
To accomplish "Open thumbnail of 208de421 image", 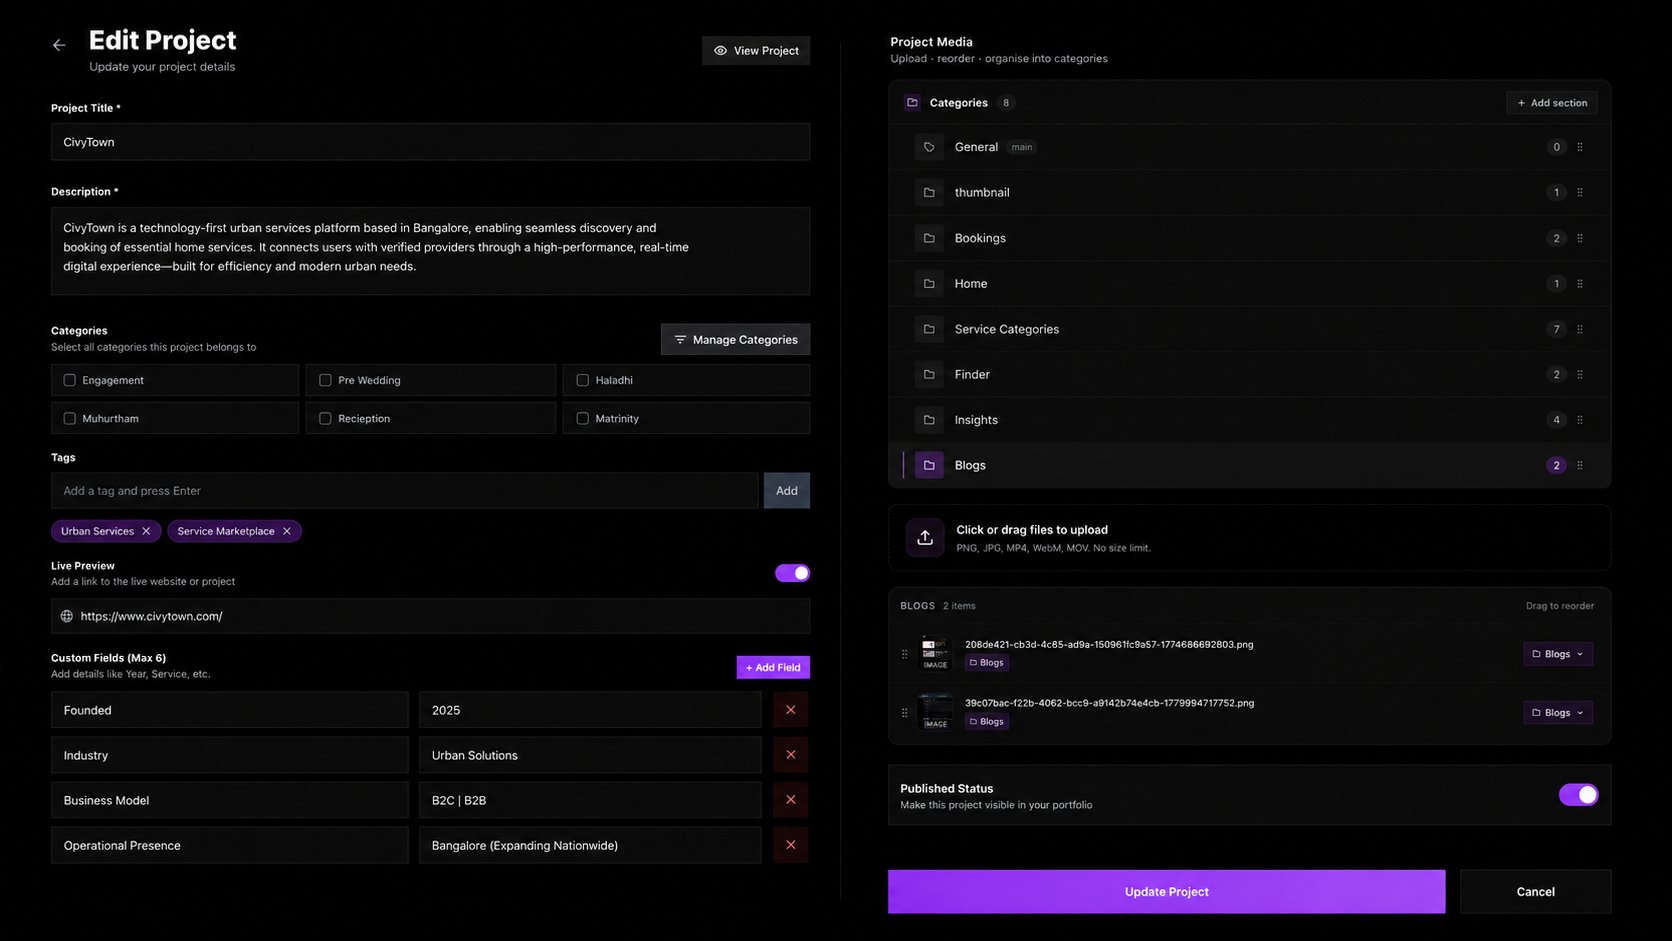I will 935,654.
